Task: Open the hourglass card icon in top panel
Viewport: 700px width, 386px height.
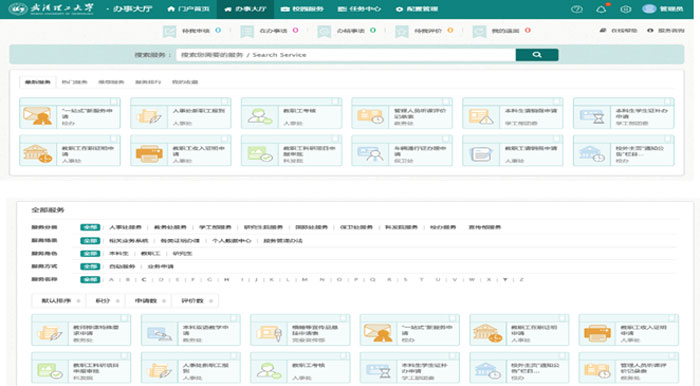Action: [592, 117]
